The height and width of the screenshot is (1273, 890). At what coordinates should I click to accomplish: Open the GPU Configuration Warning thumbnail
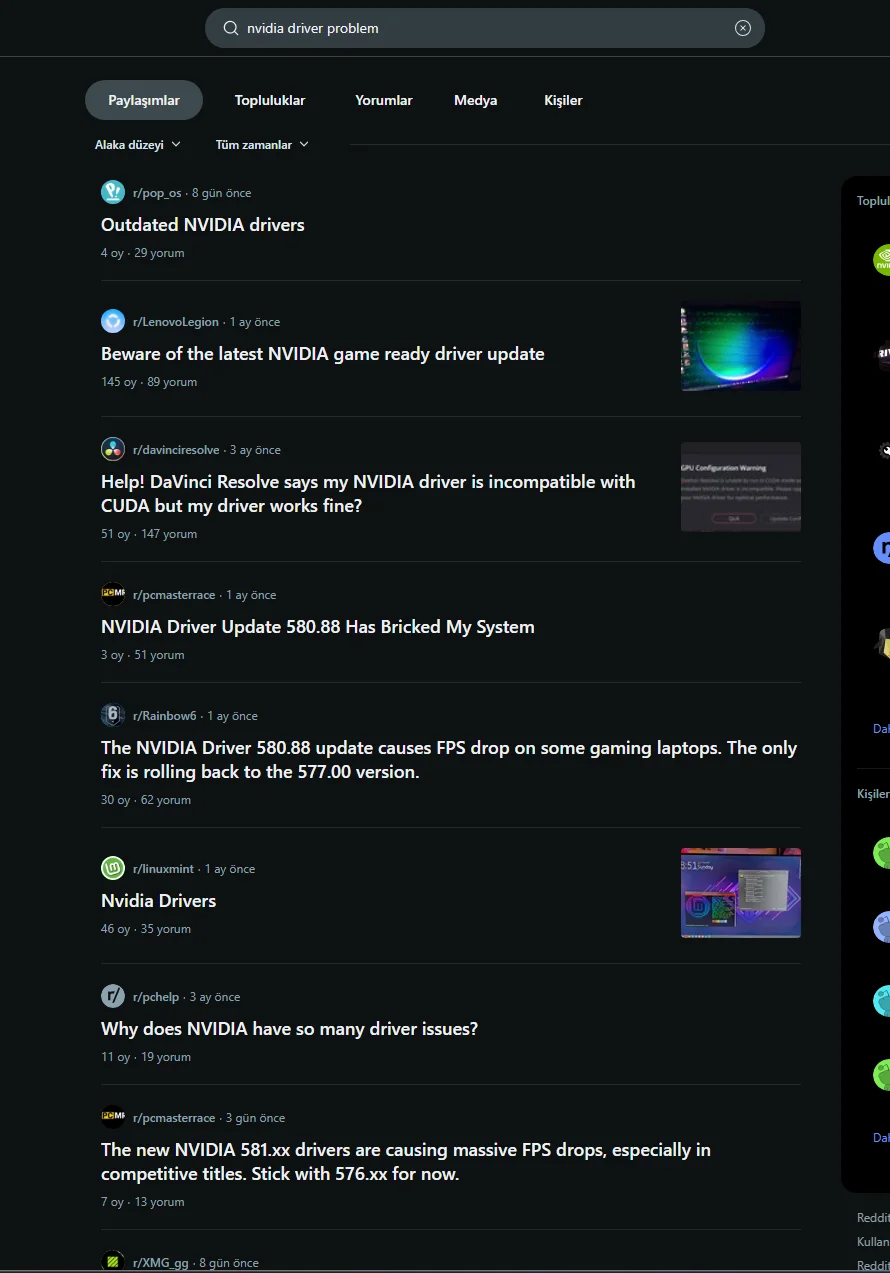coord(741,487)
